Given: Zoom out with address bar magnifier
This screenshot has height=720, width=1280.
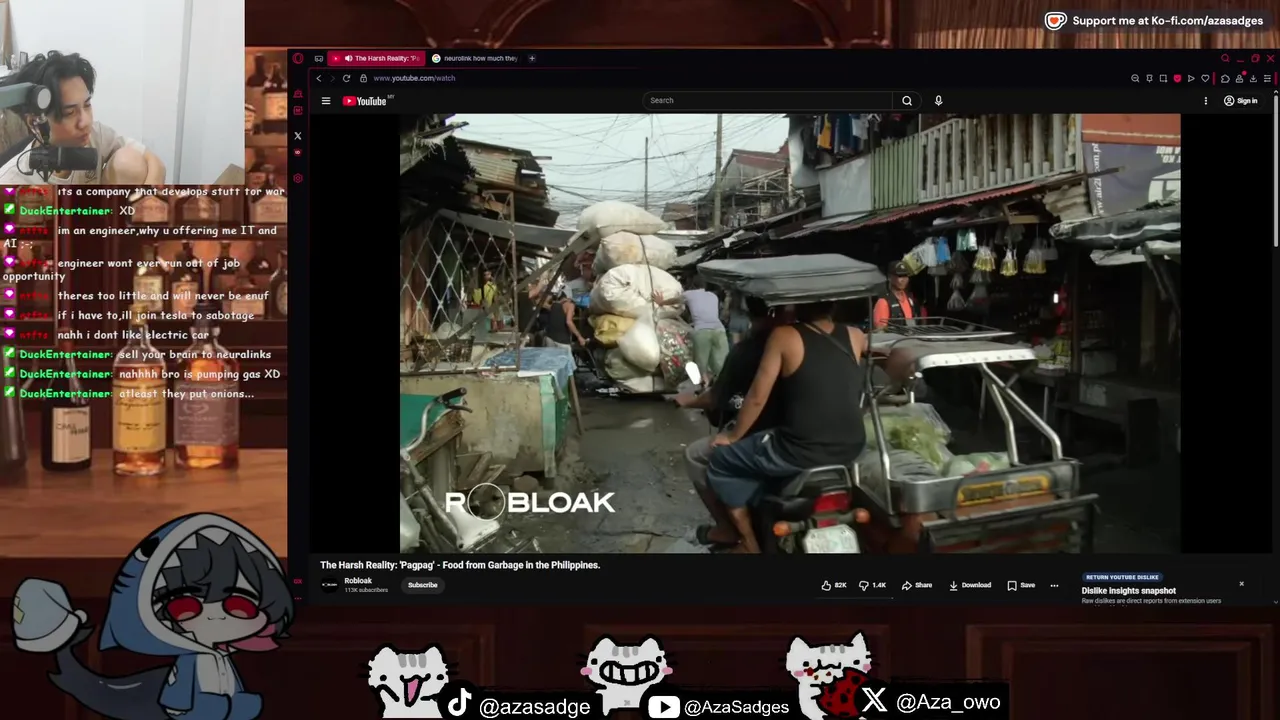Looking at the screenshot, I should (1135, 78).
